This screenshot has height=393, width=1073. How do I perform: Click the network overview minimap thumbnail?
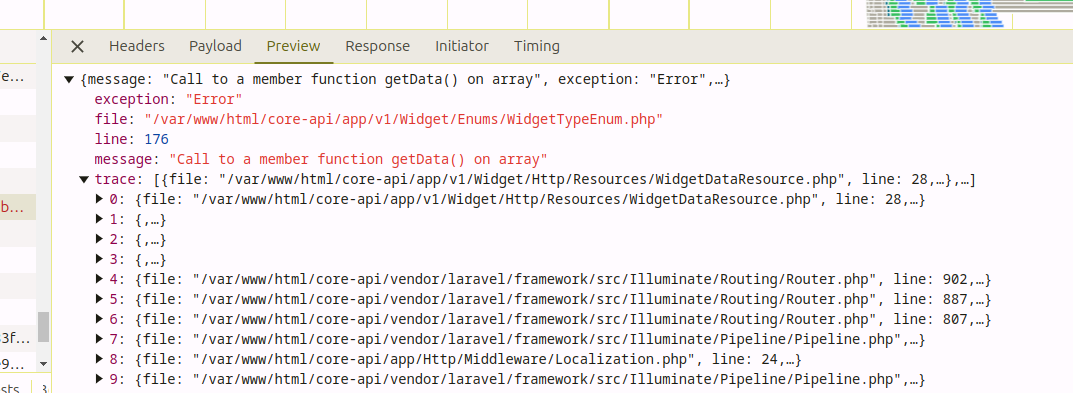click(934, 14)
